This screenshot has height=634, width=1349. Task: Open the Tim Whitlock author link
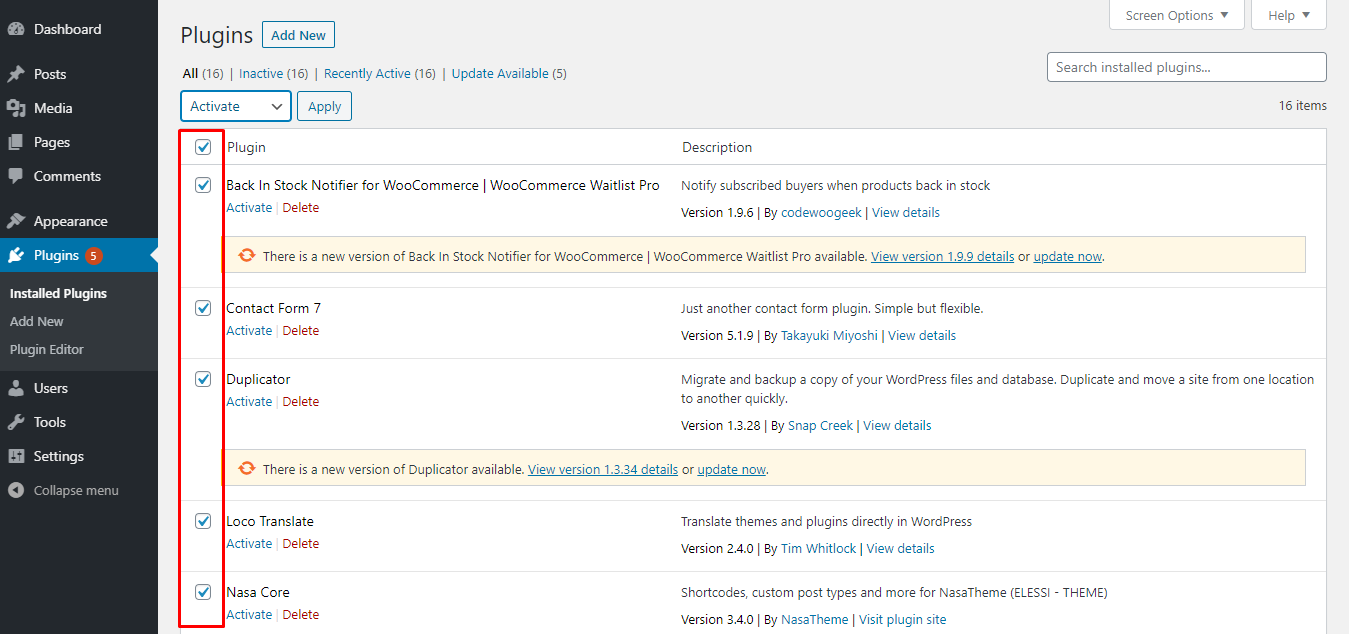click(819, 548)
